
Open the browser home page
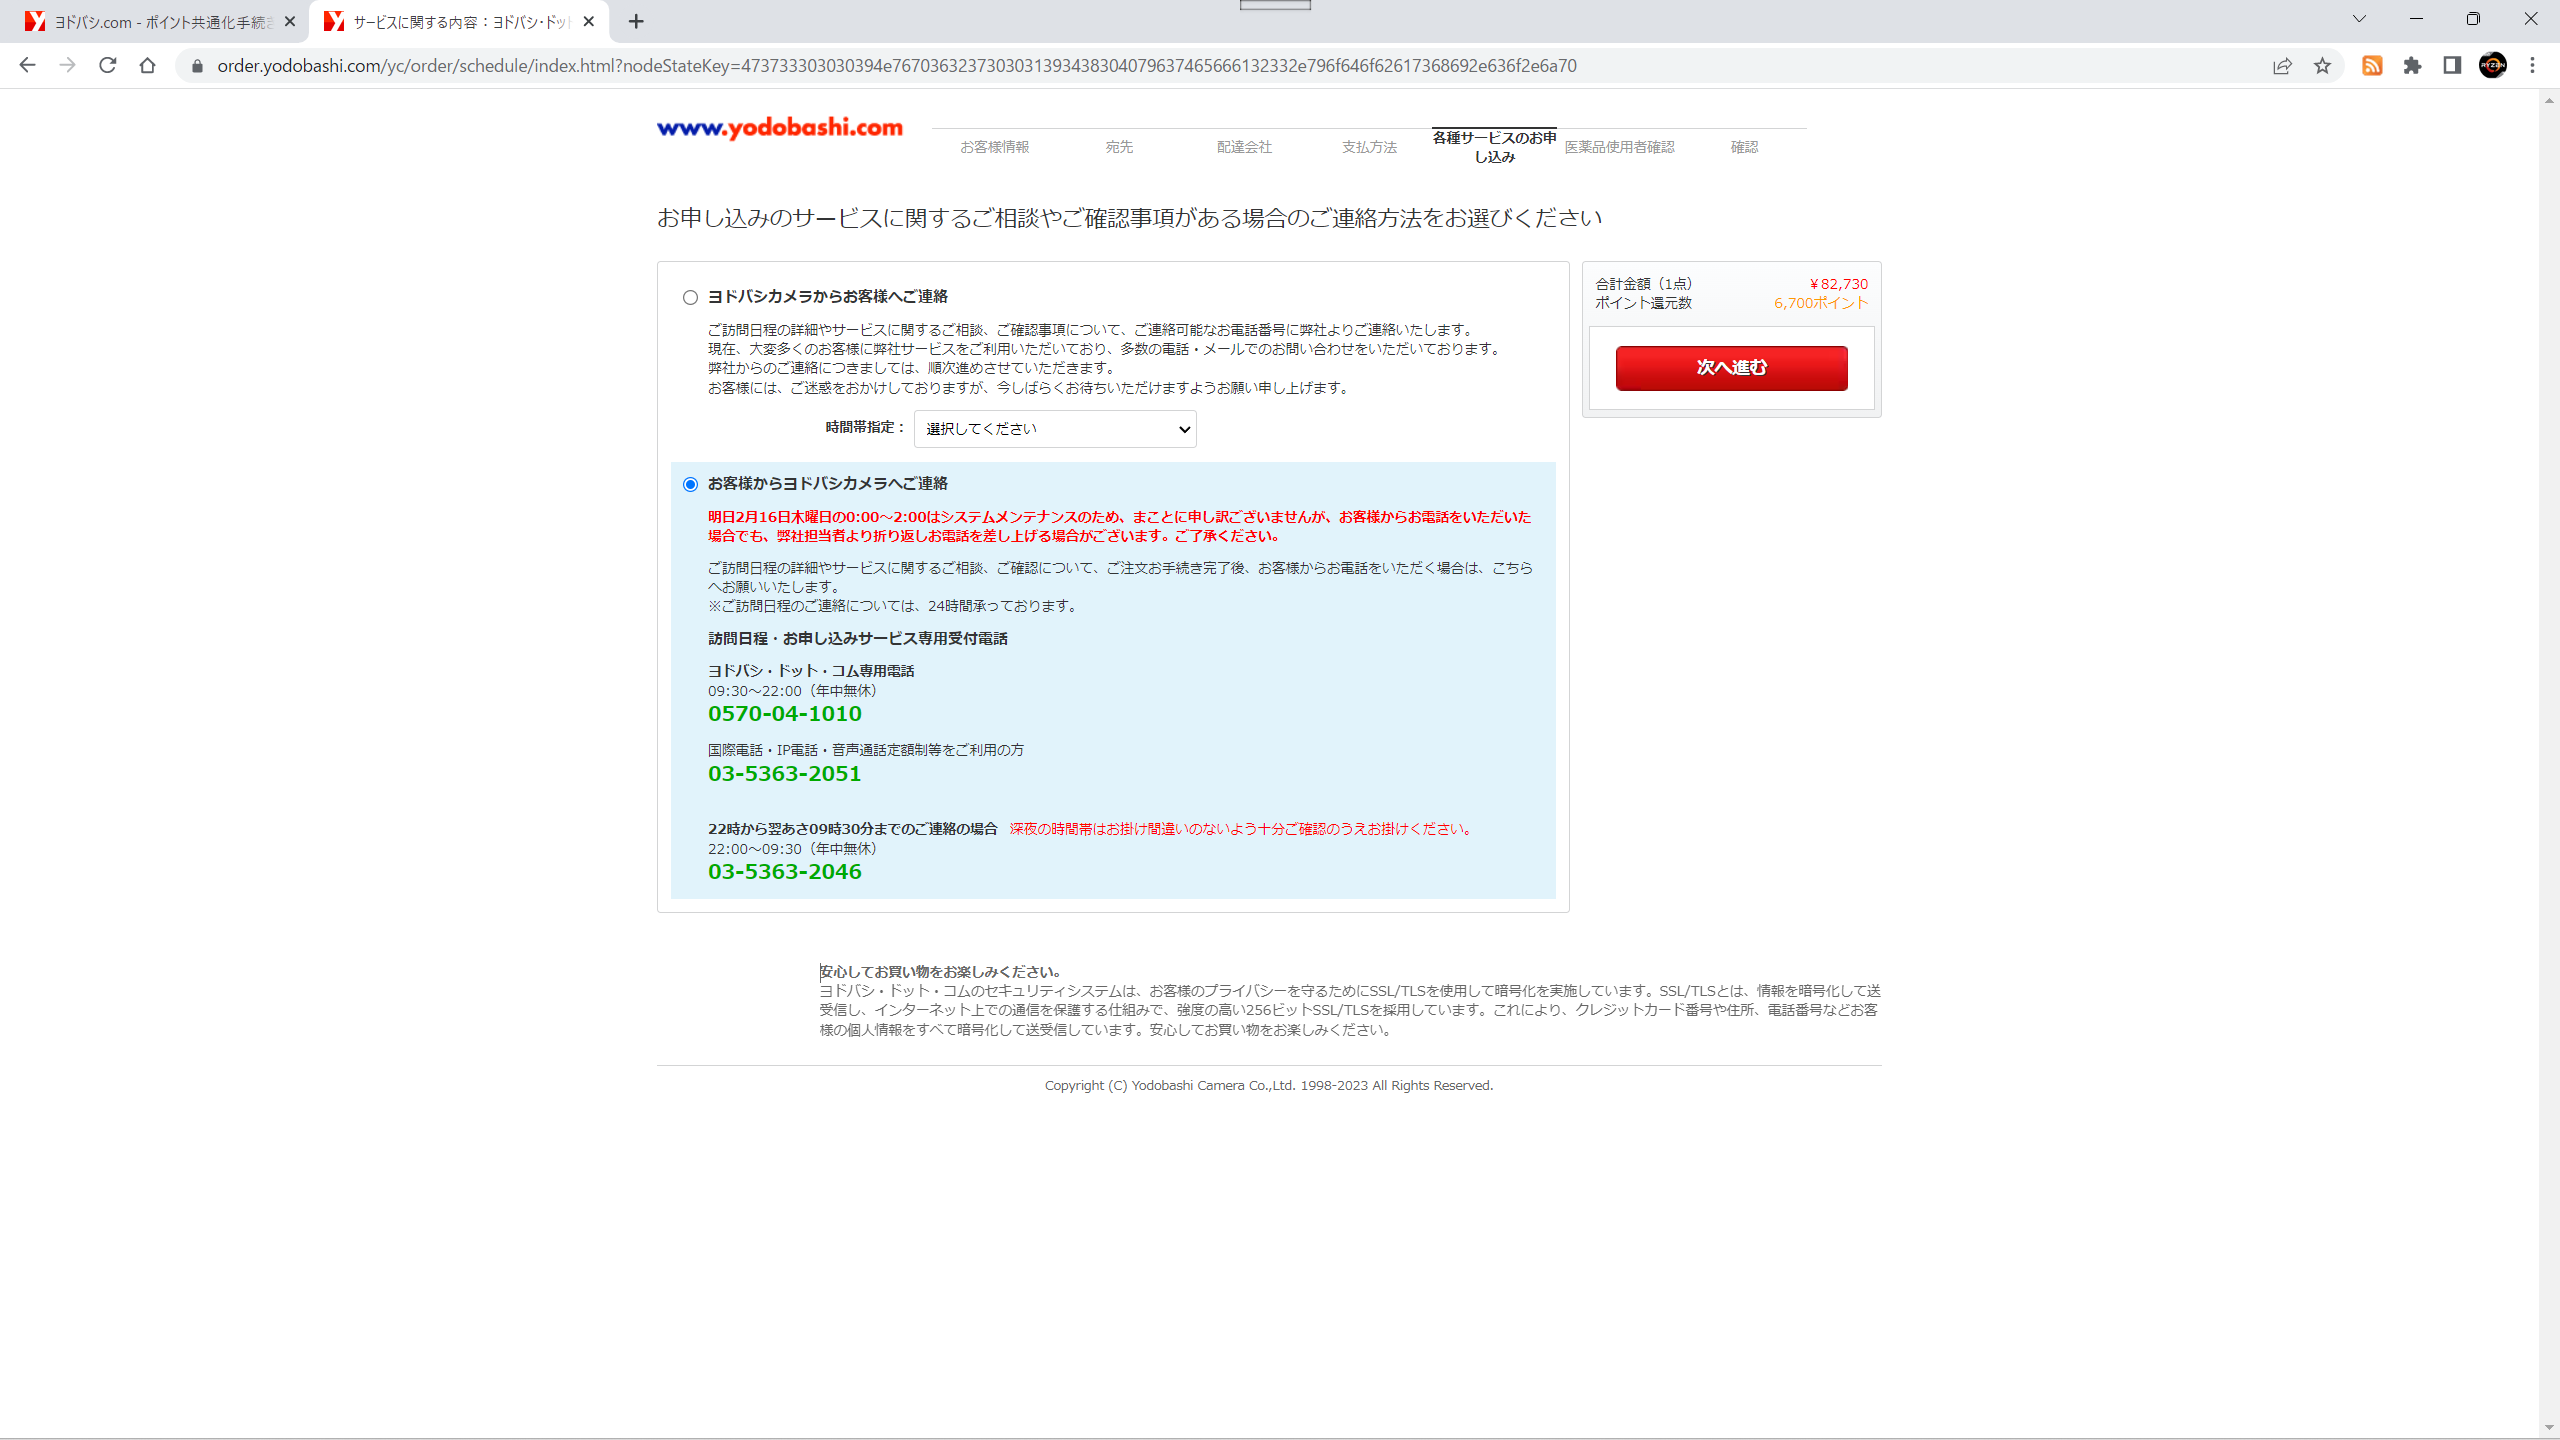click(x=147, y=65)
